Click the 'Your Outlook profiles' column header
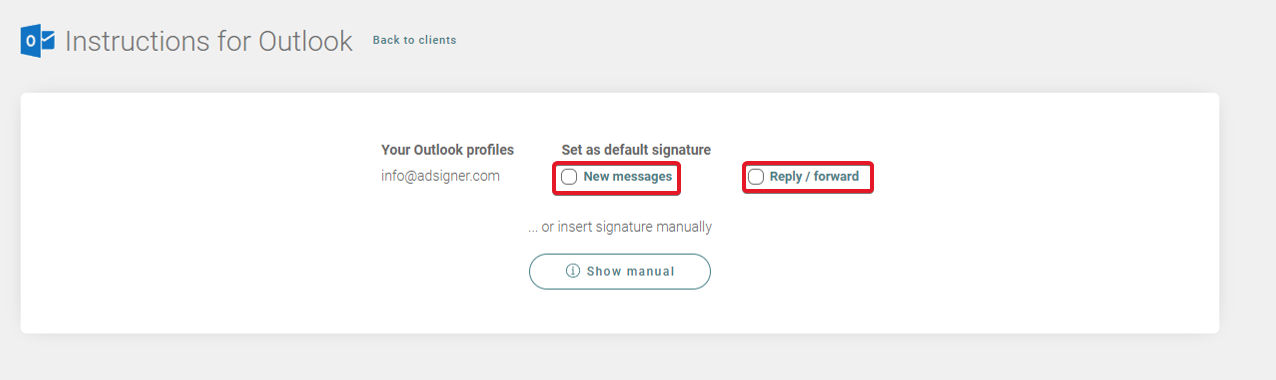1276x380 pixels. (447, 150)
